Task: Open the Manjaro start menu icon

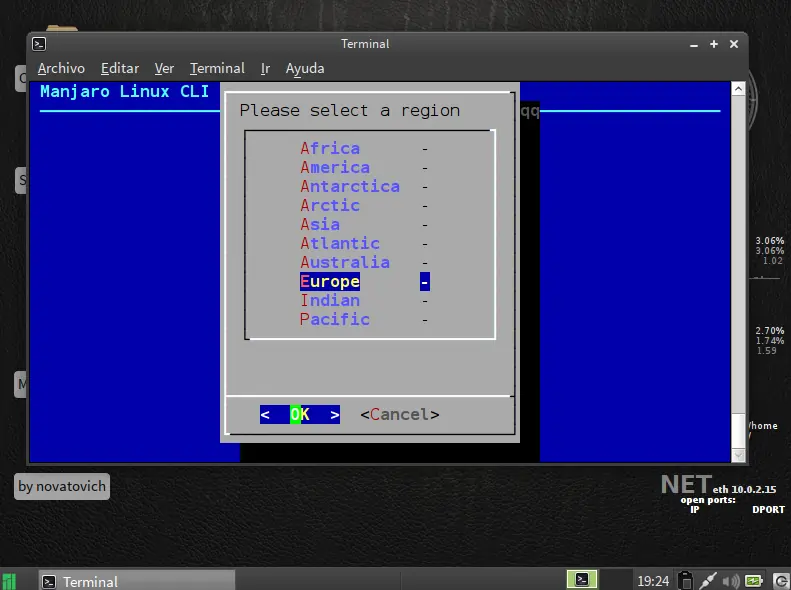Action: [x=9, y=581]
